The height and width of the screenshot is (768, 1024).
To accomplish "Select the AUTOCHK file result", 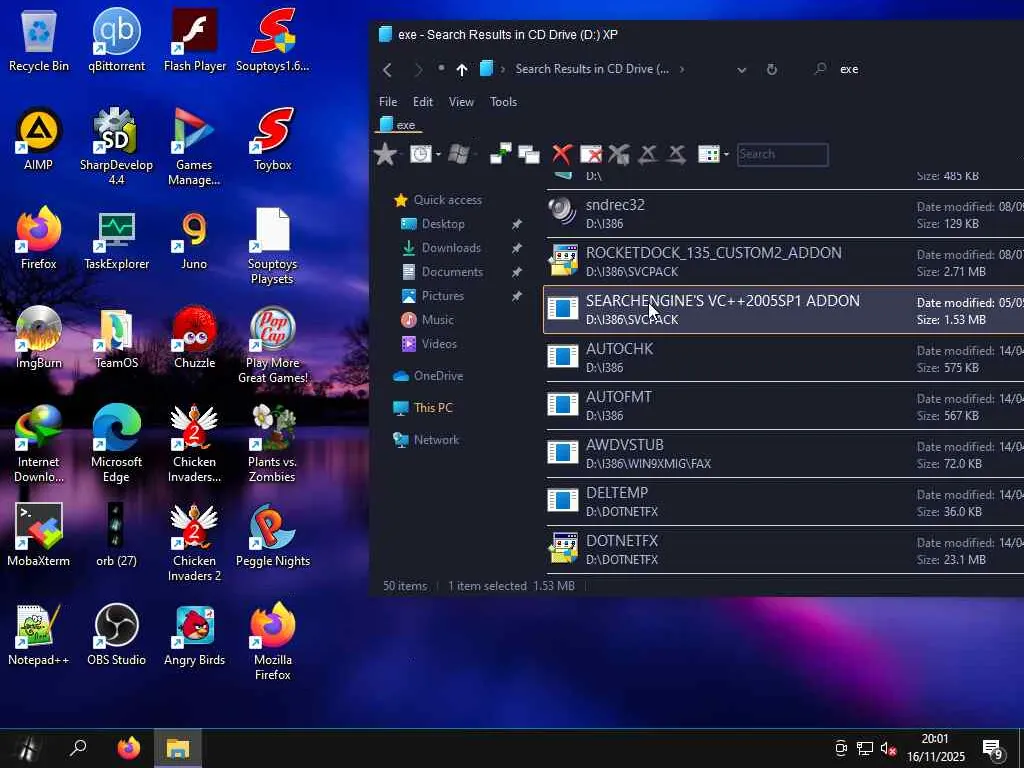I will (785, 358).
